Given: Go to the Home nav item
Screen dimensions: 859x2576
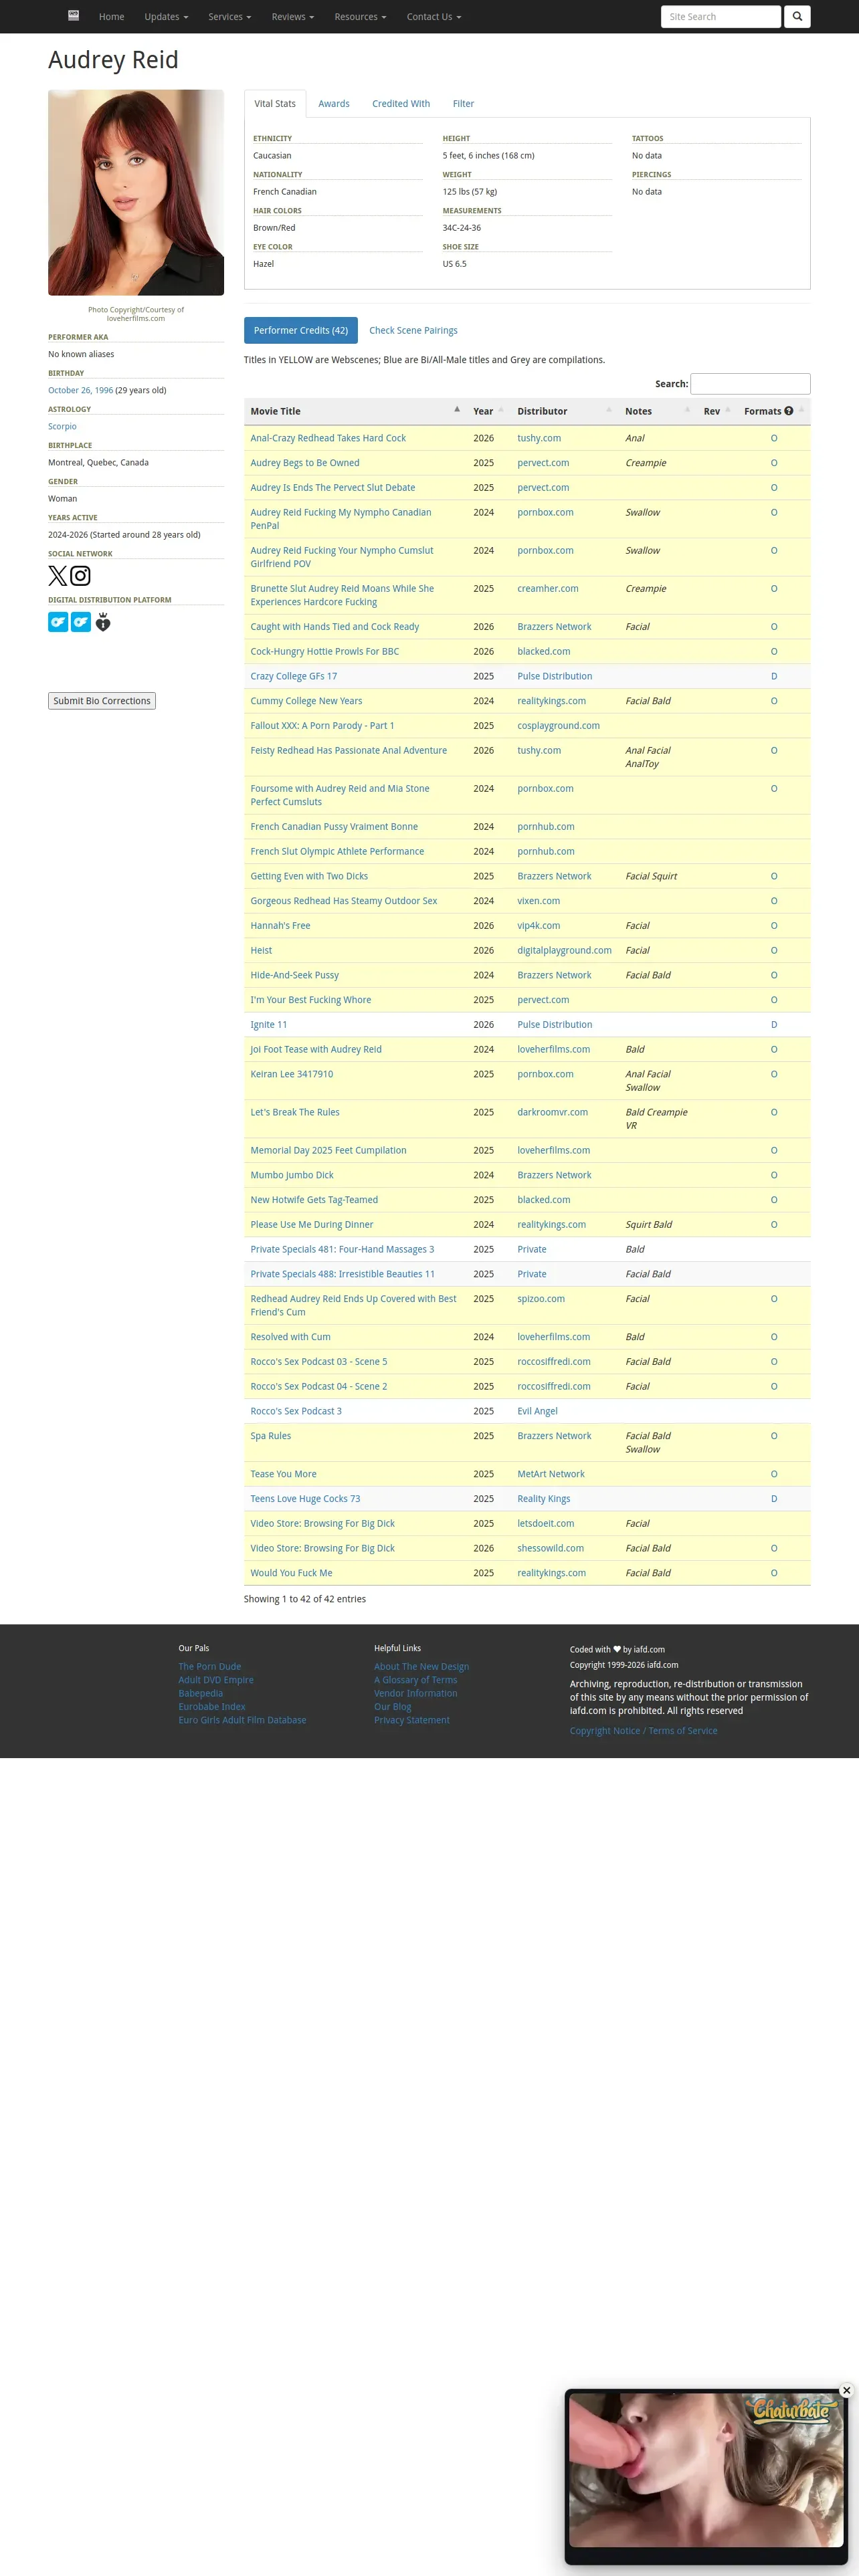Looking at the screenshot, I should click(x=111, y=17).
